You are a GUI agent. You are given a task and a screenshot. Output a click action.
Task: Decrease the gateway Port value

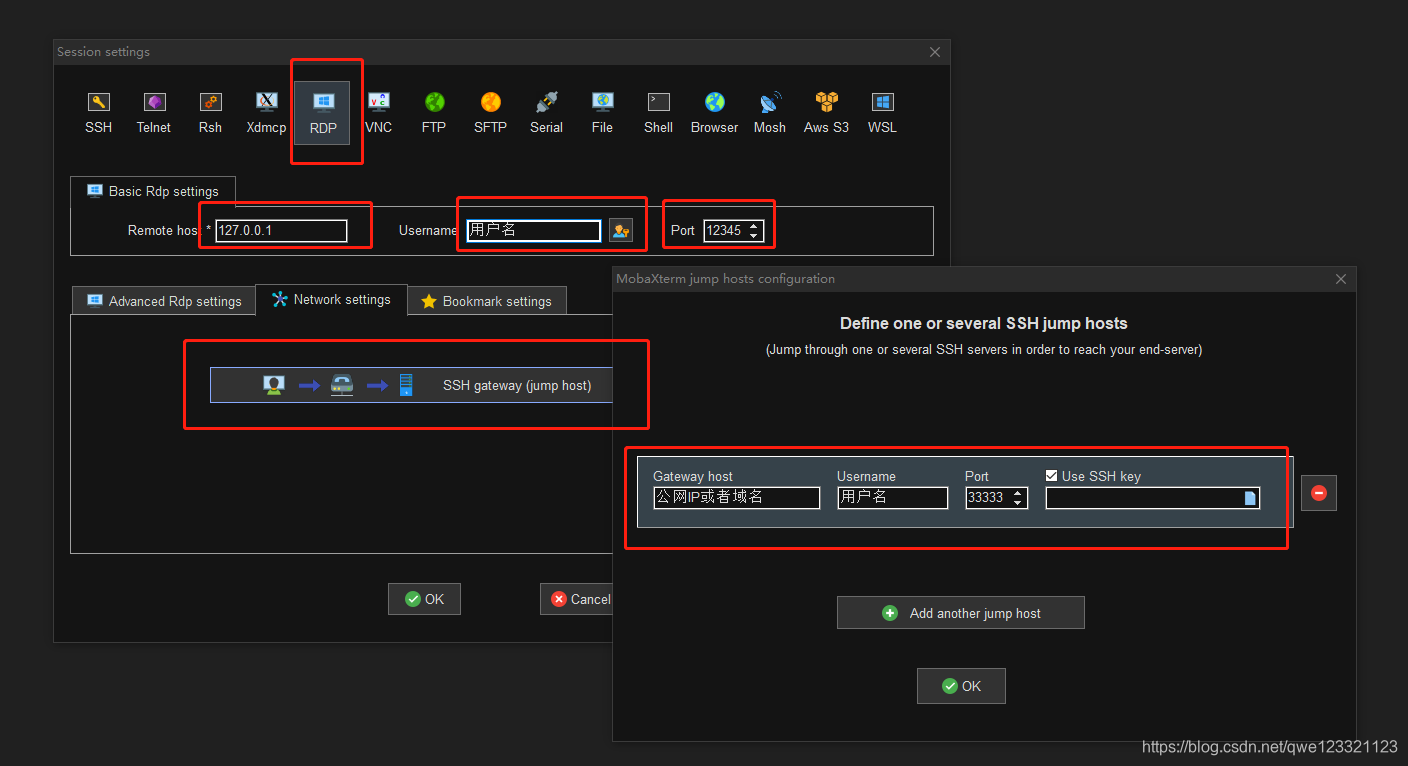click(1019, 503)
